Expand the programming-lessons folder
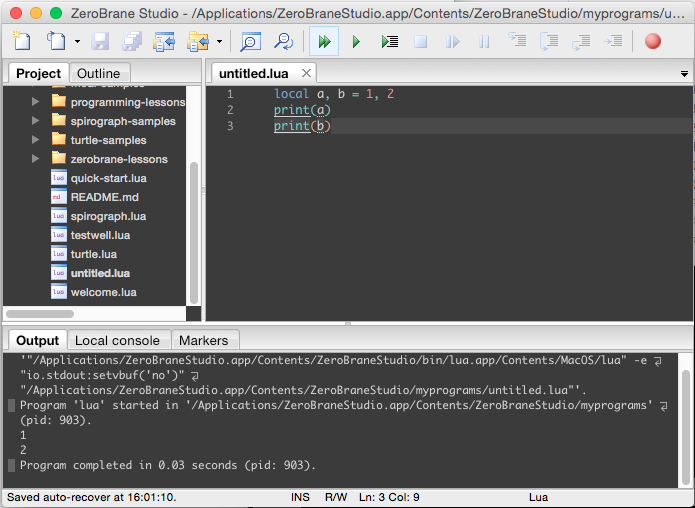The width and height of the screenshot is (695, 508). click(35, 102)
